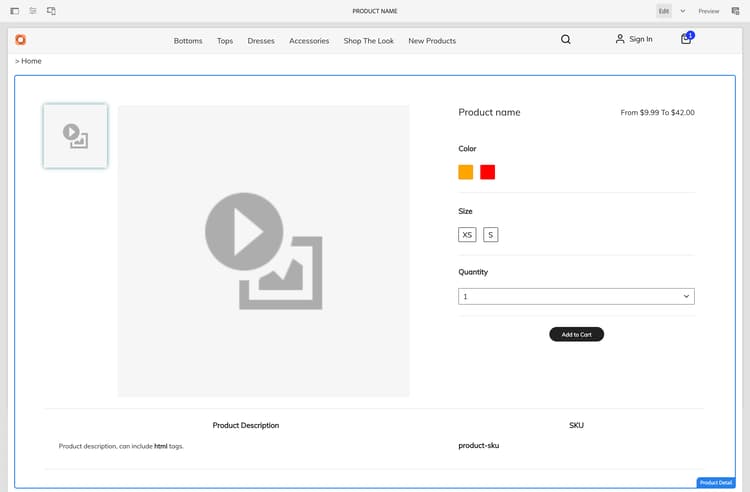Expand the mode selector chevron
Viewport: 750px width, 492px height.
(x=683, y=11)
